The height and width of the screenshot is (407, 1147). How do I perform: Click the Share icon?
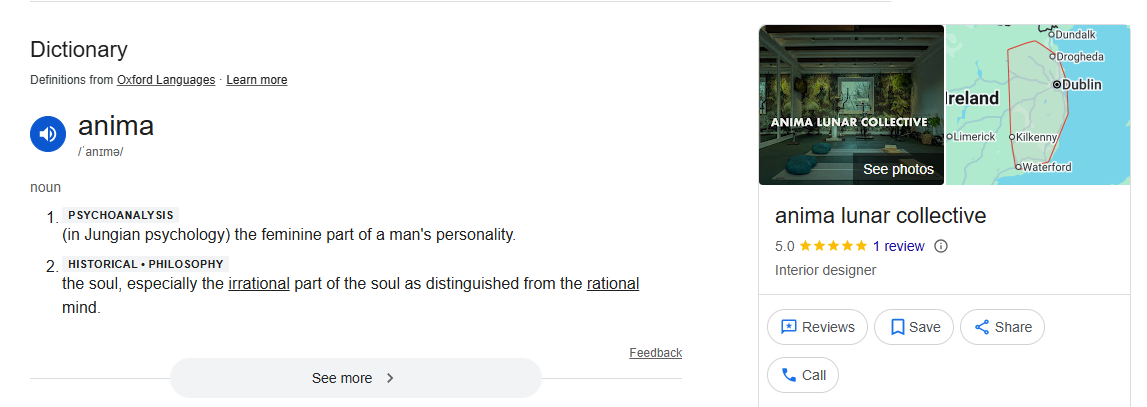coord(982,327)
